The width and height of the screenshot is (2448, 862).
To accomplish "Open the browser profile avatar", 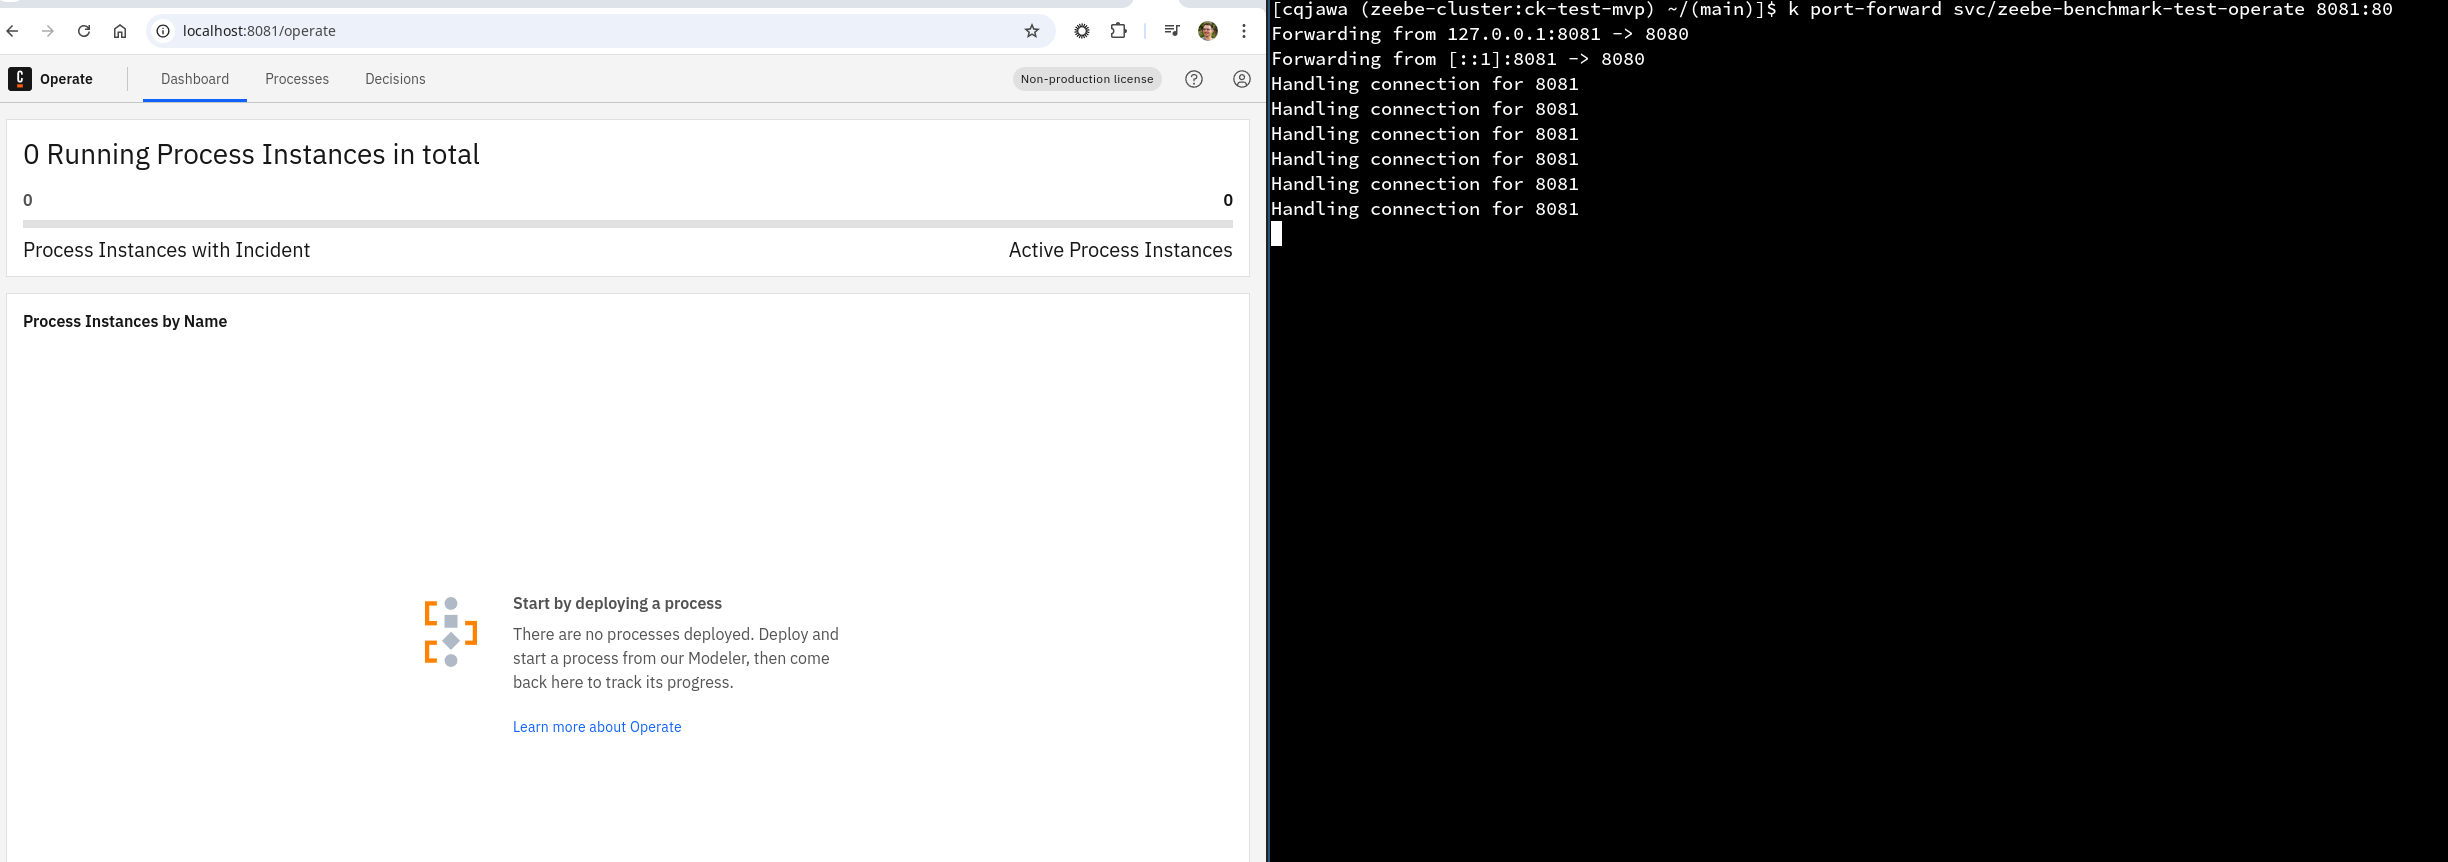I will 1208,31.
